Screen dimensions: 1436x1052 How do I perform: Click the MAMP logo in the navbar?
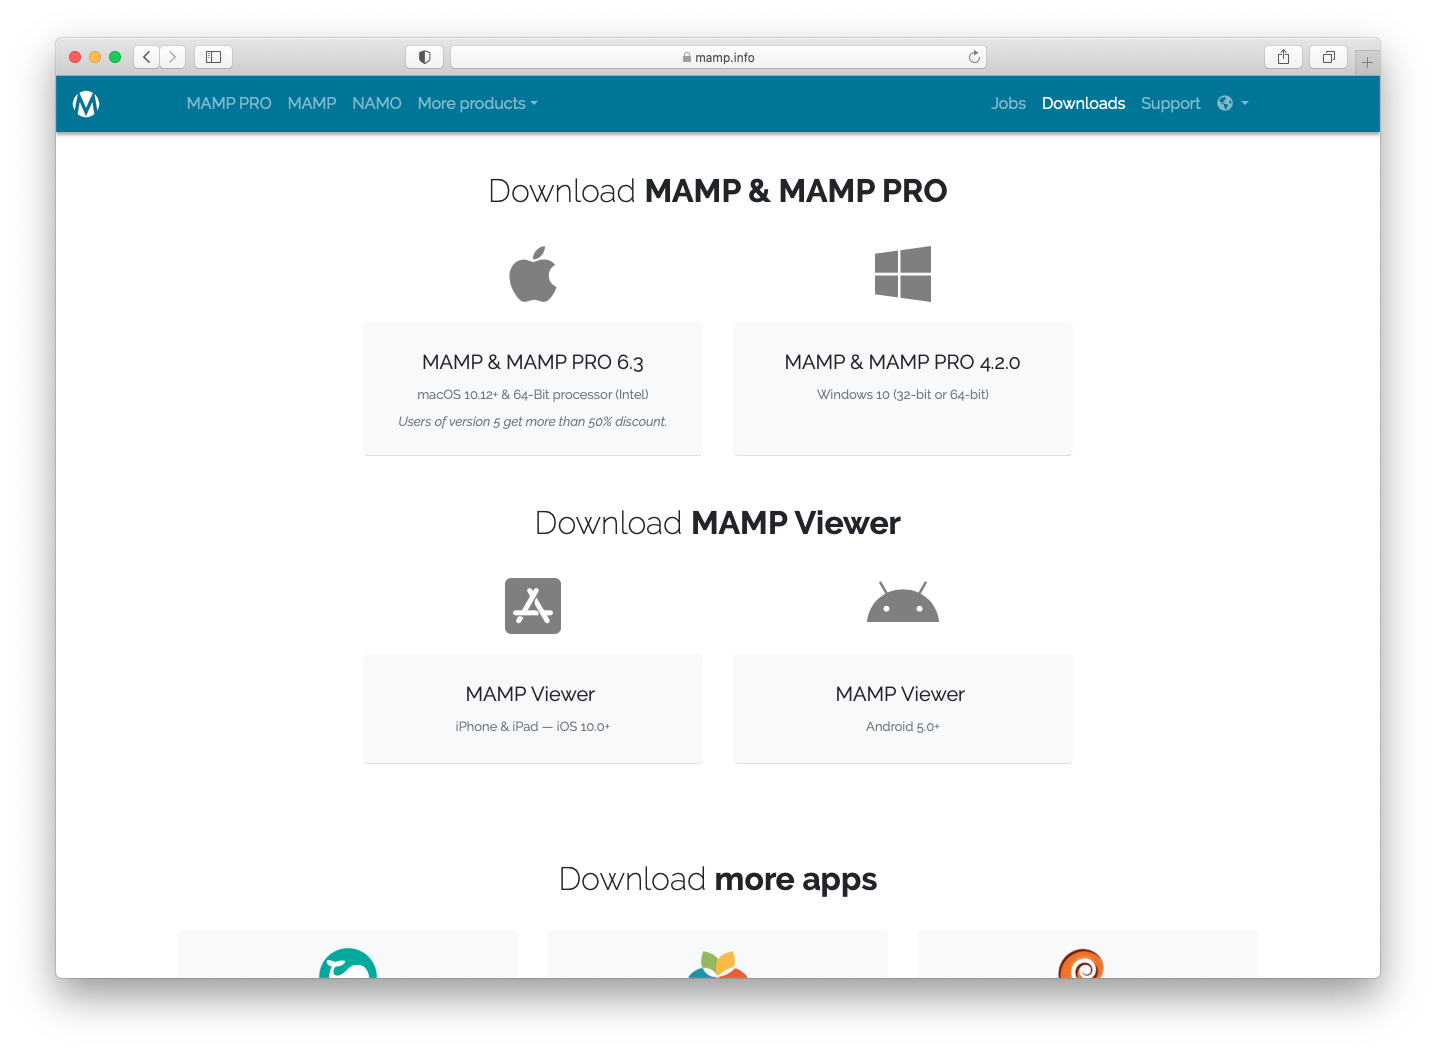tap(86, 104)
